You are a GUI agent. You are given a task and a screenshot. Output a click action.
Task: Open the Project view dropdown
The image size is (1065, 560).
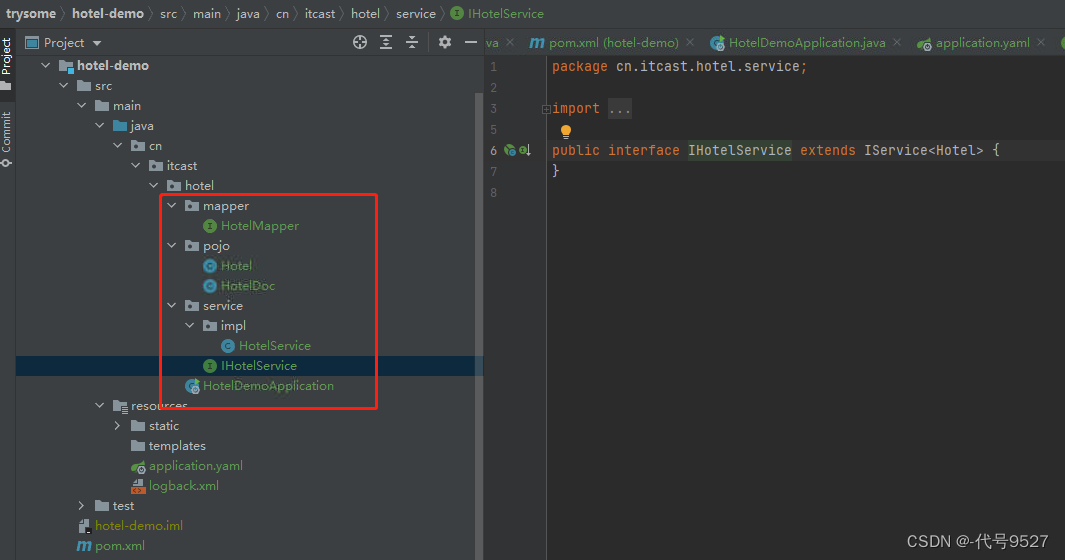pos(63,43)
